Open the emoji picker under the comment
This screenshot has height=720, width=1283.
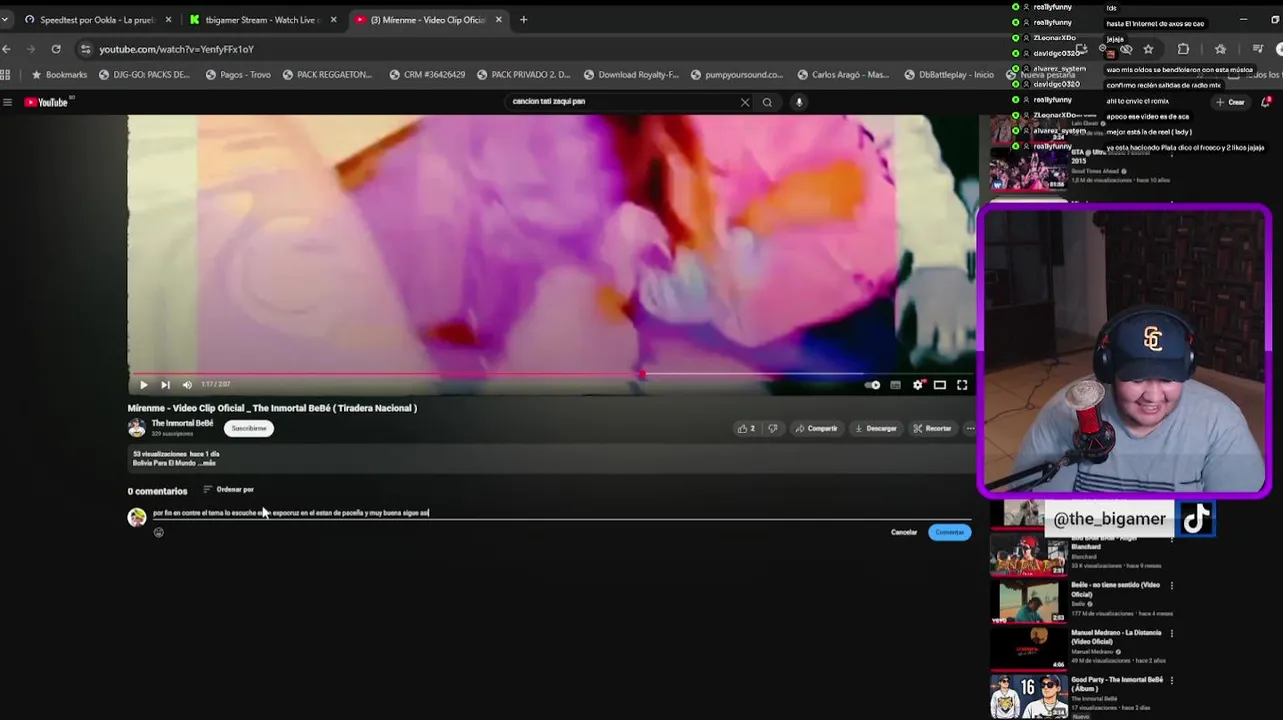click(x=158, y=532)
